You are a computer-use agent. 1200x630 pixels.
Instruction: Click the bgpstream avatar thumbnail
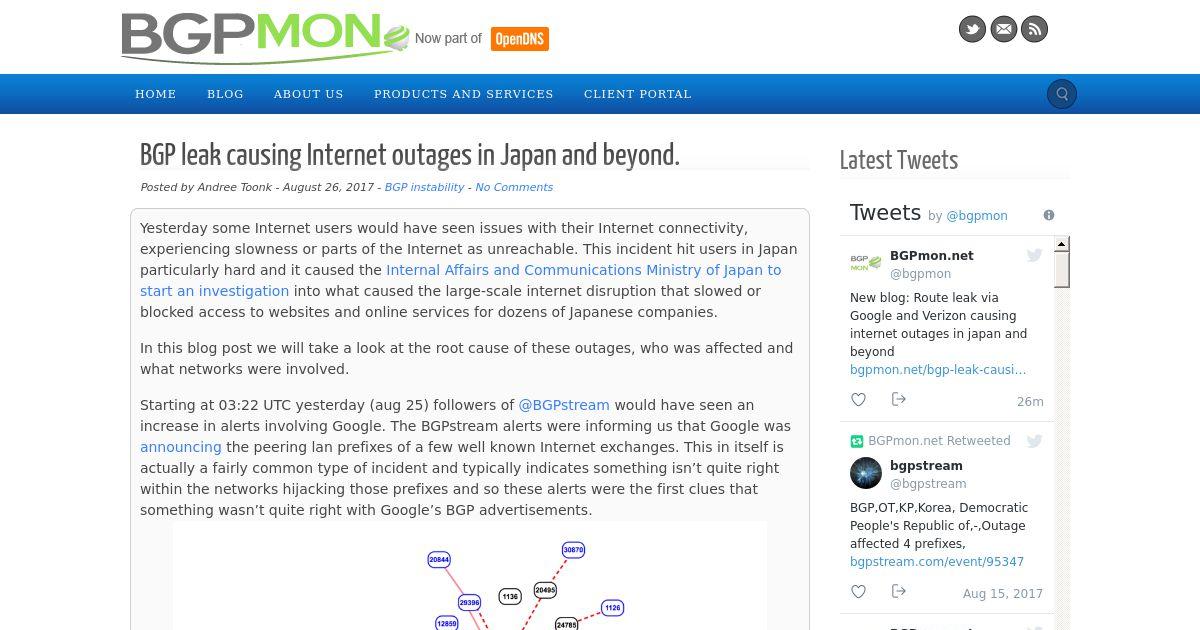(866, 473)
